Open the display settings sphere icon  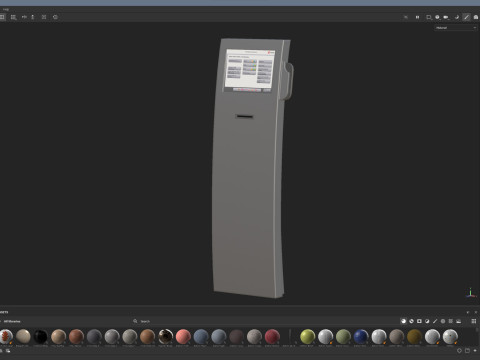437,17
